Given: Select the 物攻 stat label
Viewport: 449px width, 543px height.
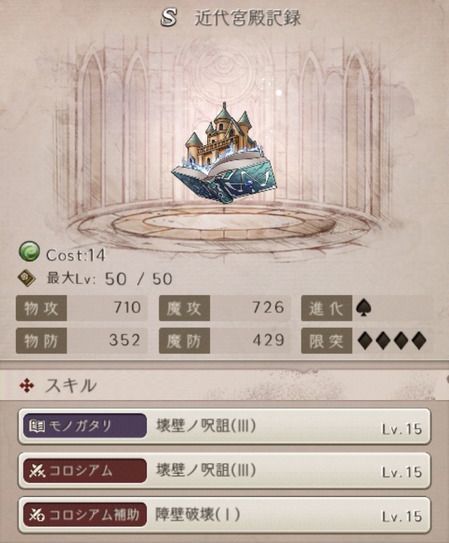Looking at the screenshot, I should click(x=41, y=308).
